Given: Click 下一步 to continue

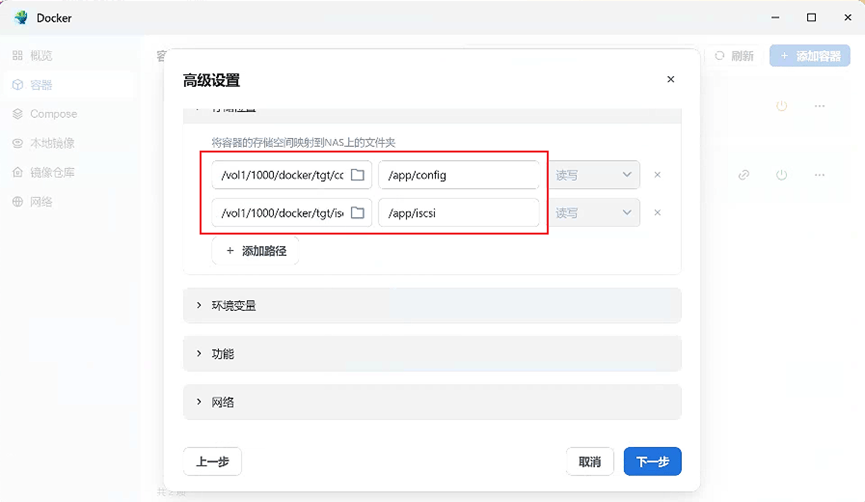Looking at the screenshot, I should pyautogui.click(x=653, y=461).
